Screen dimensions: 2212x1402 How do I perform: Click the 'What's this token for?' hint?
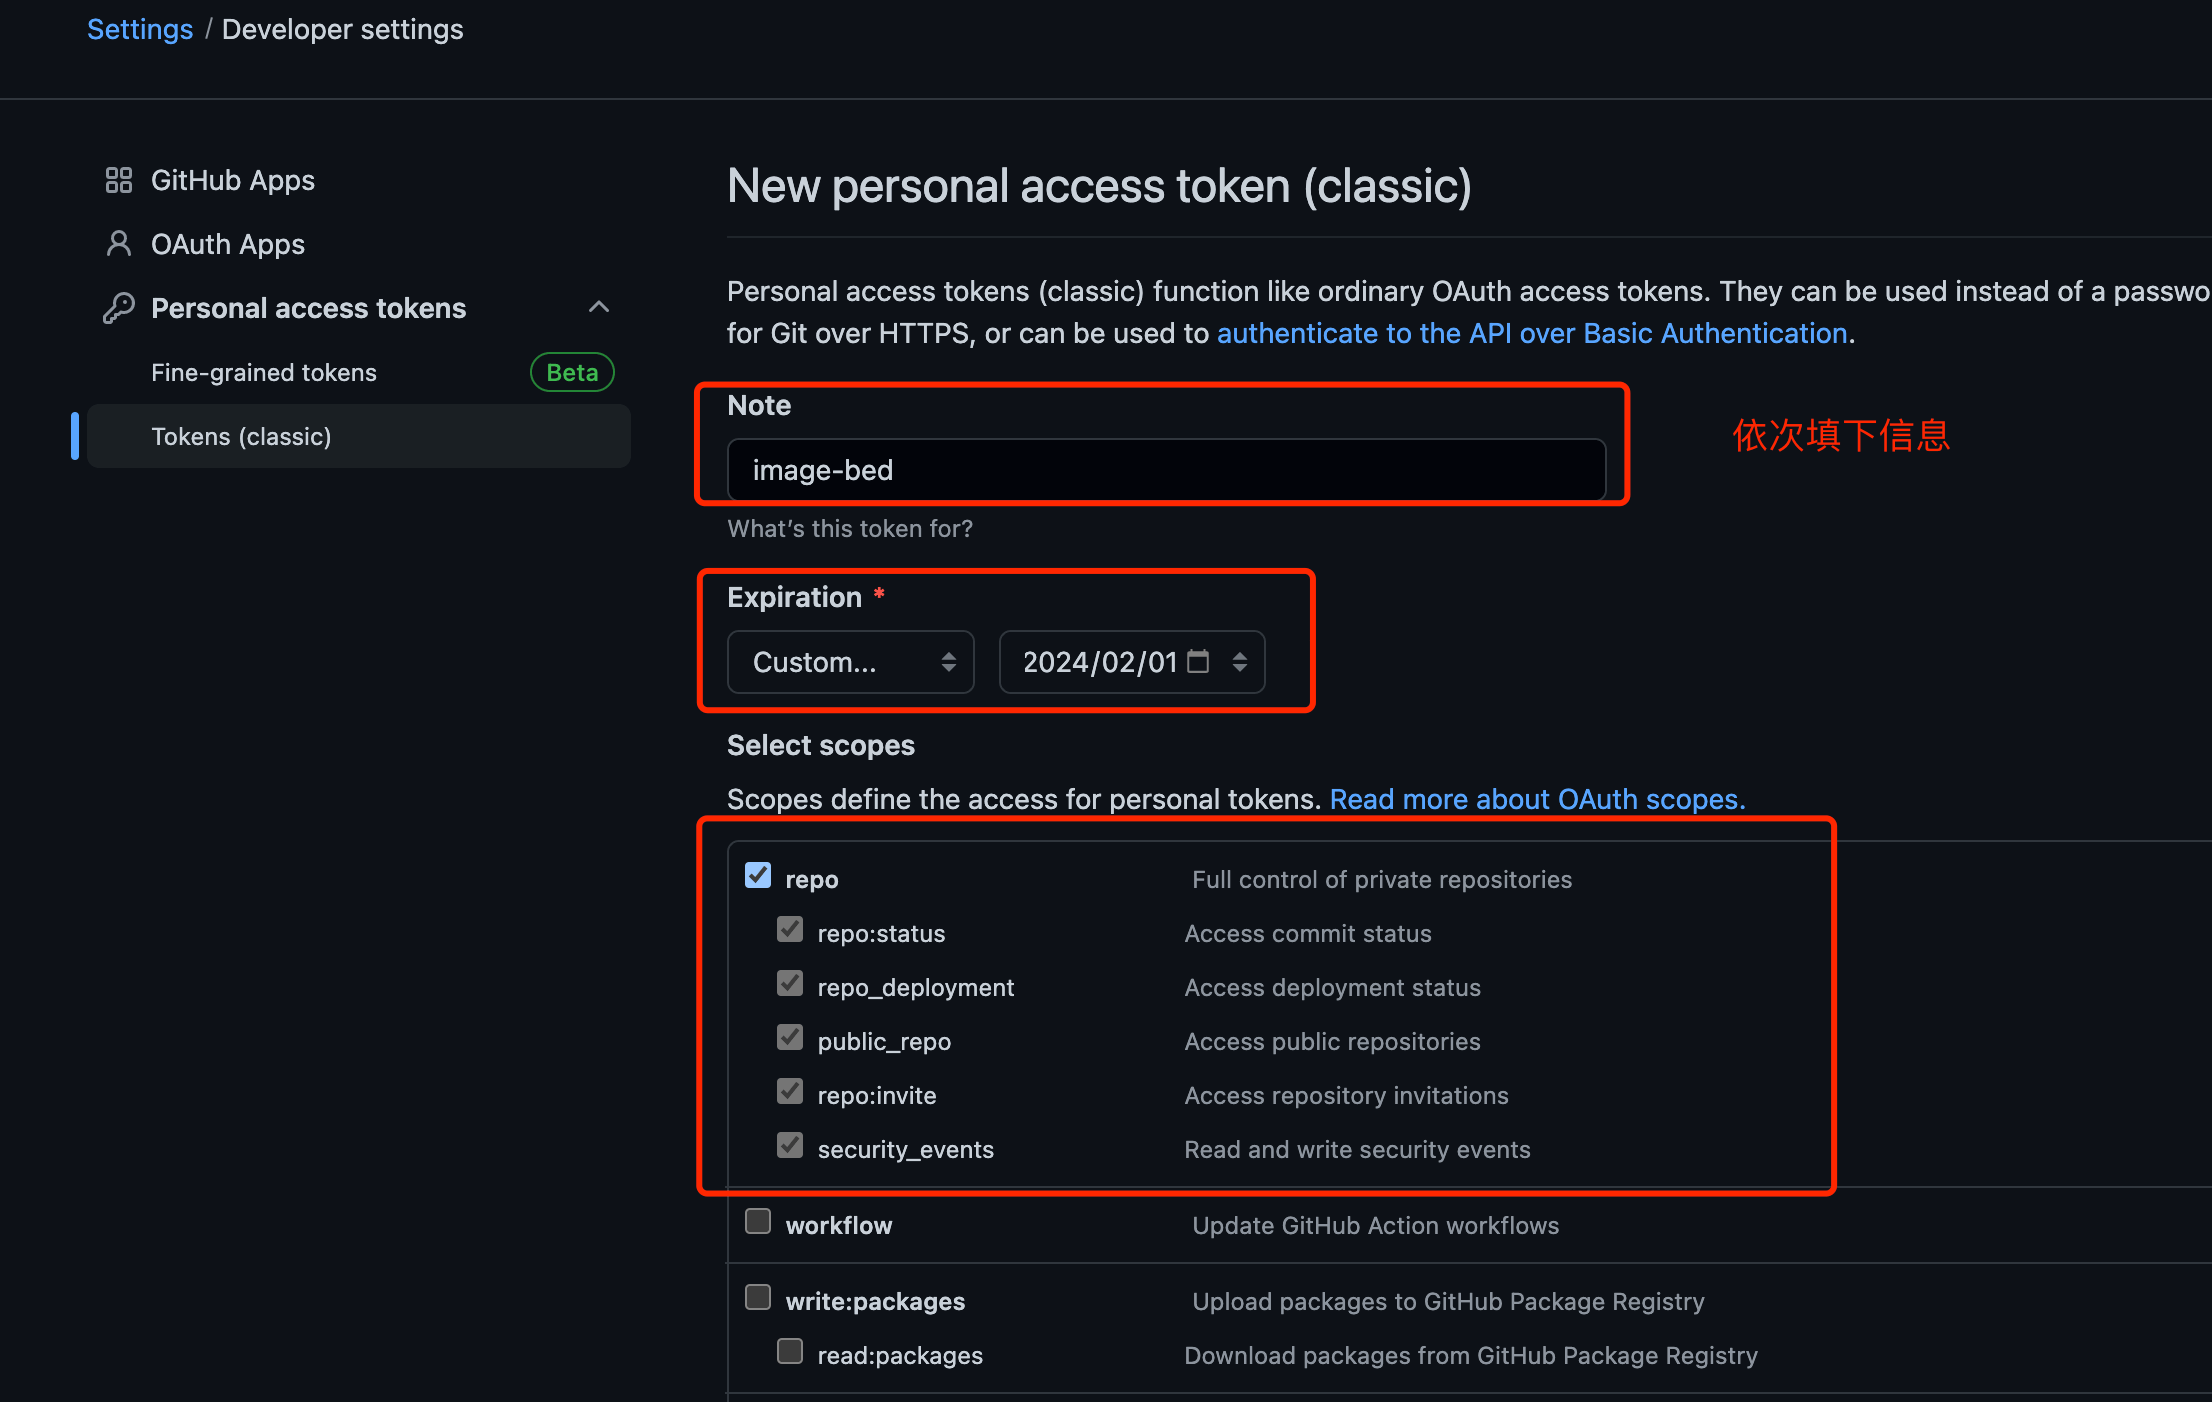click(850, 528)
